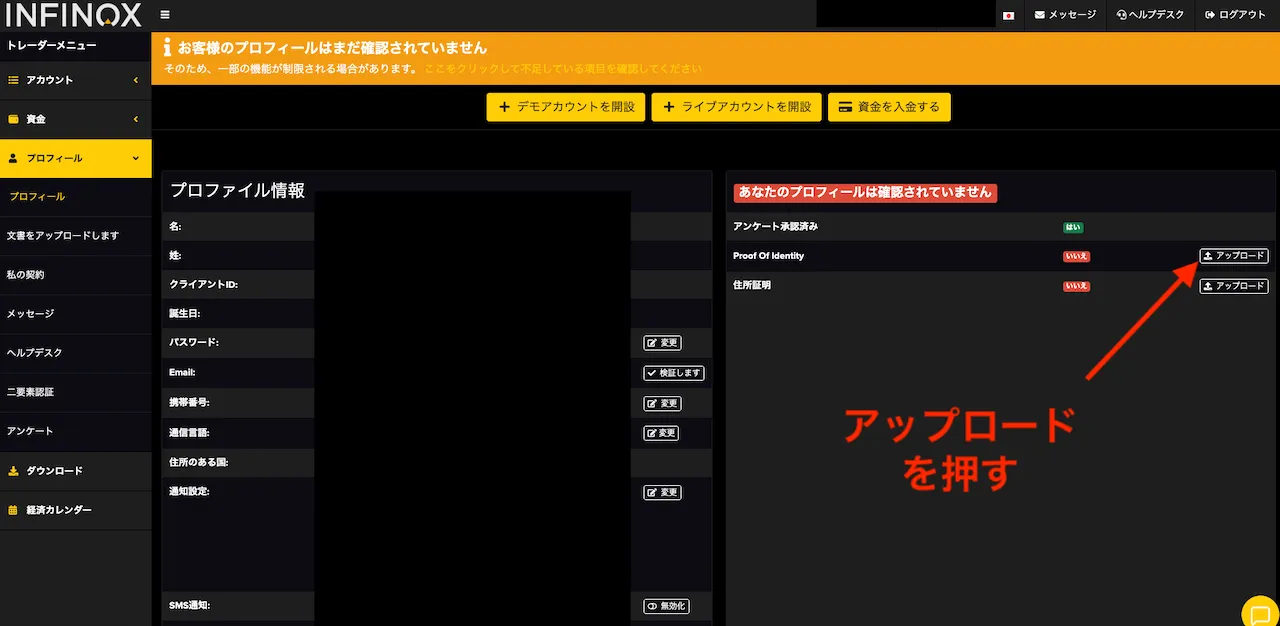Click アップロード for Proof Of Identity
The height and width of the screenshot is (626, 1280).
coord(1234,256)
